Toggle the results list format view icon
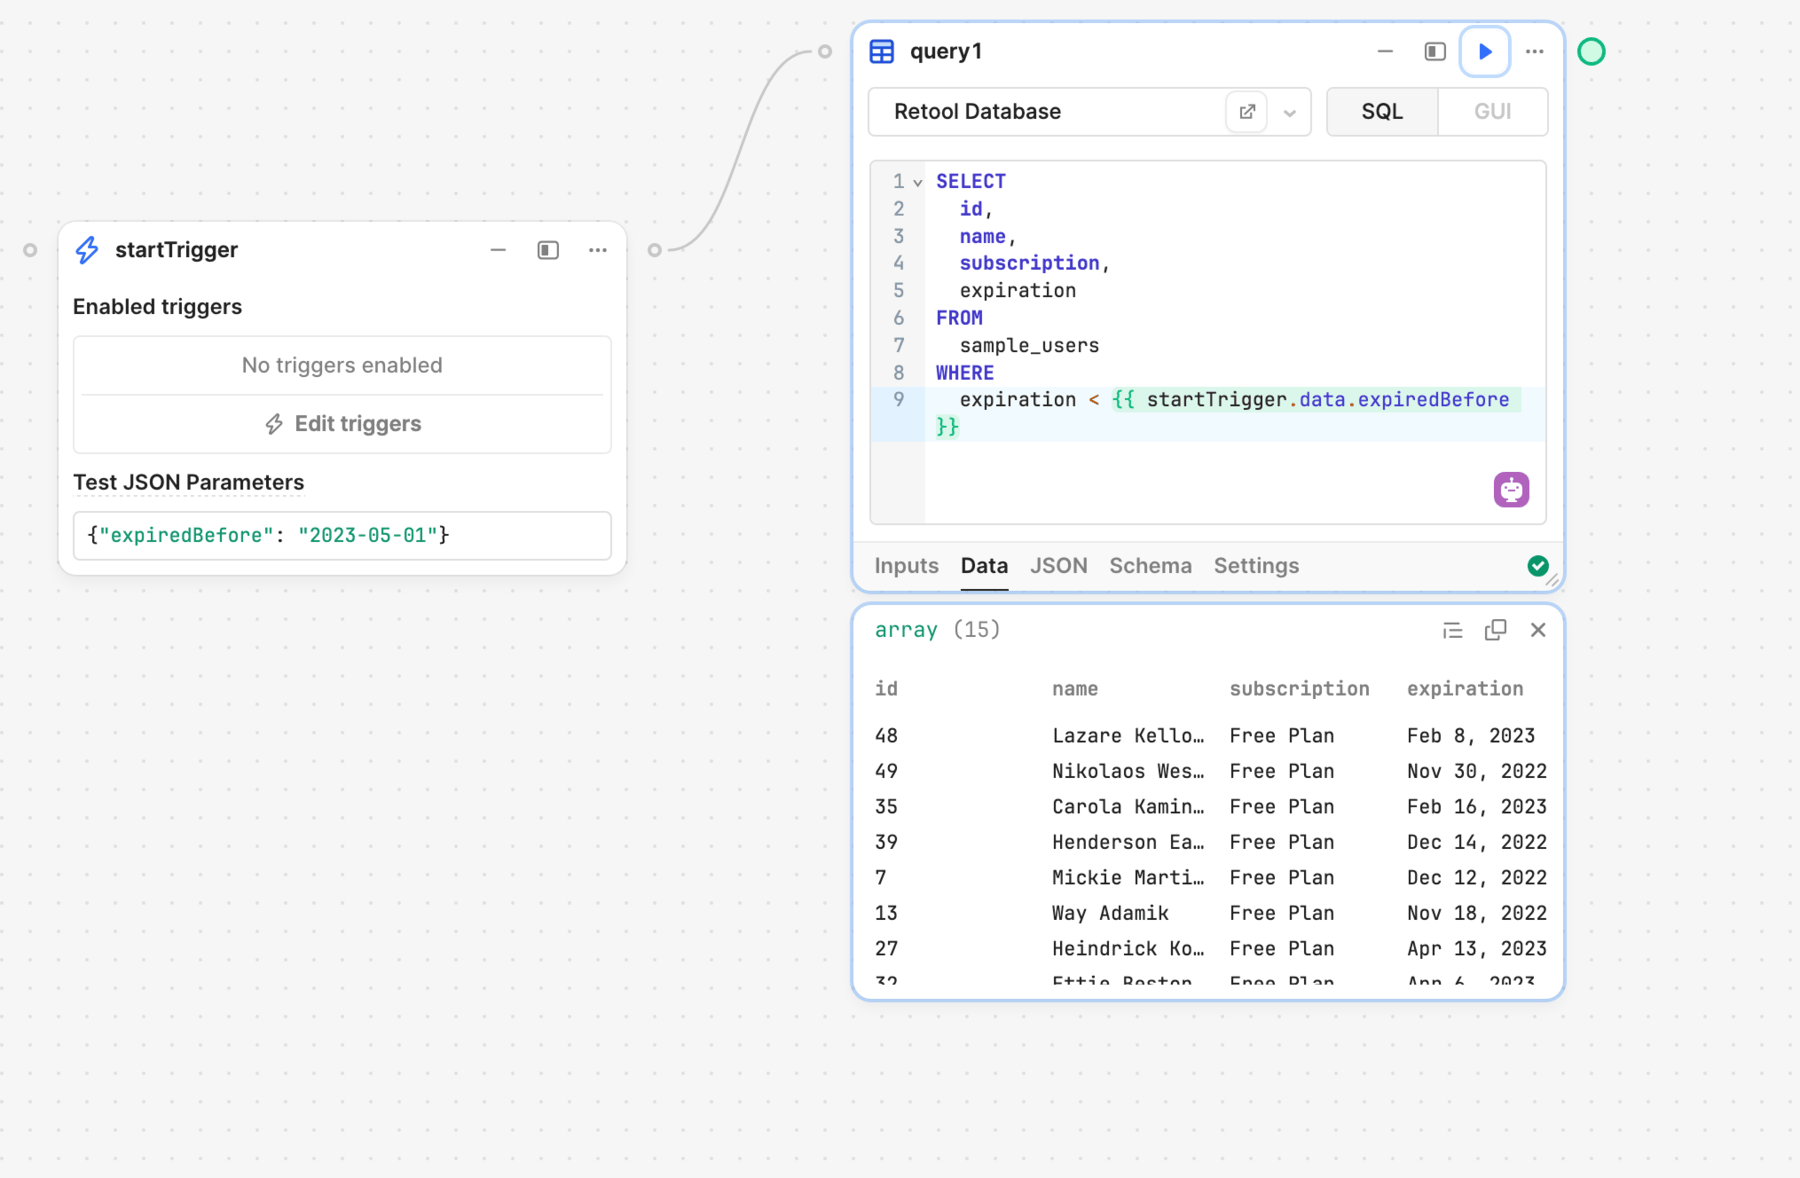 pos(1452,630)
